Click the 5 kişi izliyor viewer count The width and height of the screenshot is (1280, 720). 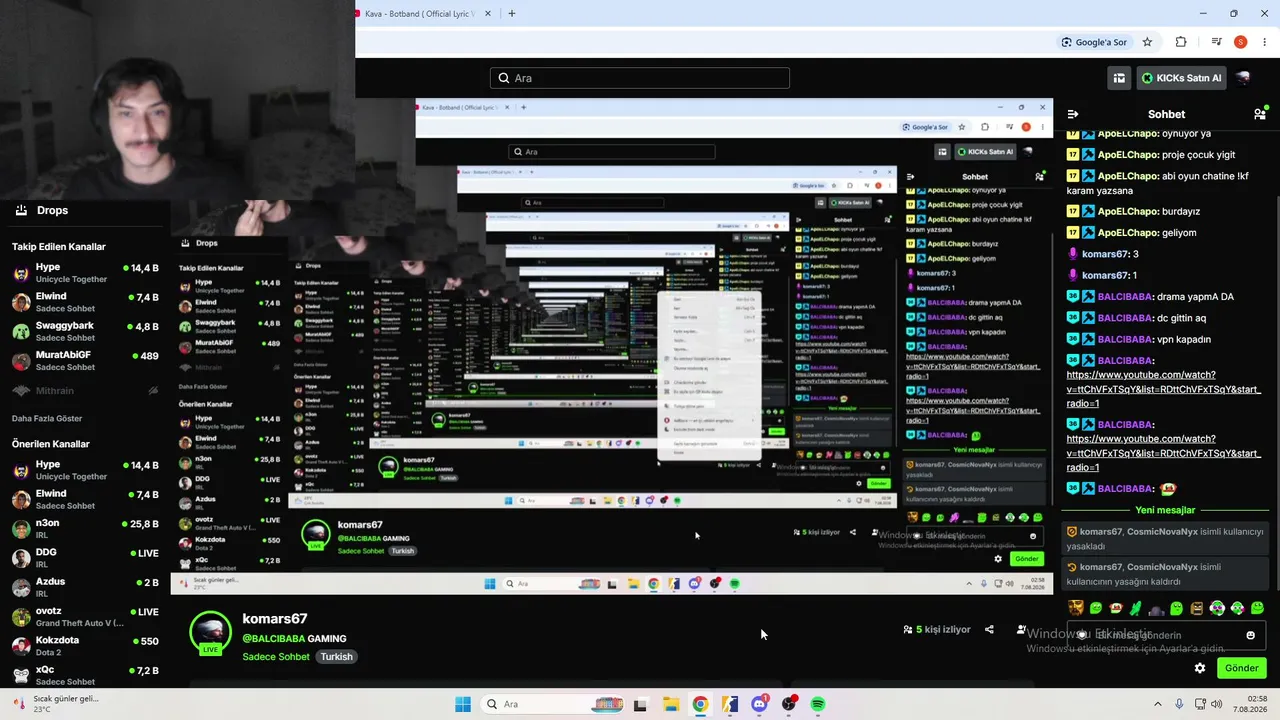tap(937, 630)
